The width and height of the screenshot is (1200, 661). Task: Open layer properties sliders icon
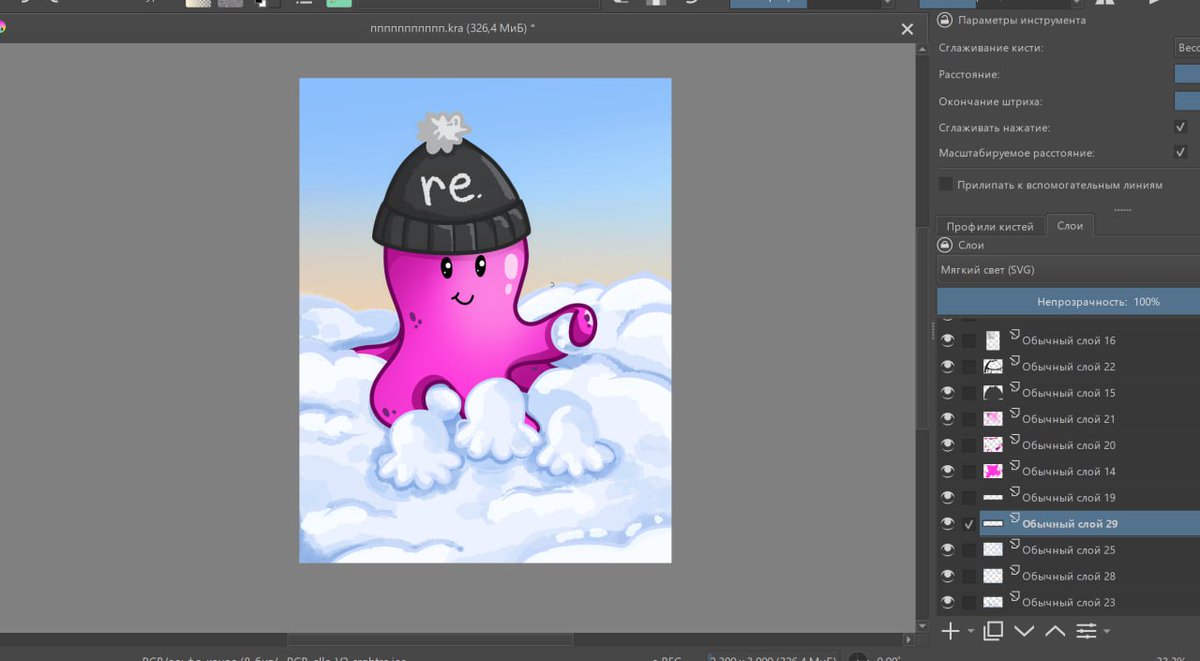pyautogui.click(x=1086, y=631)
